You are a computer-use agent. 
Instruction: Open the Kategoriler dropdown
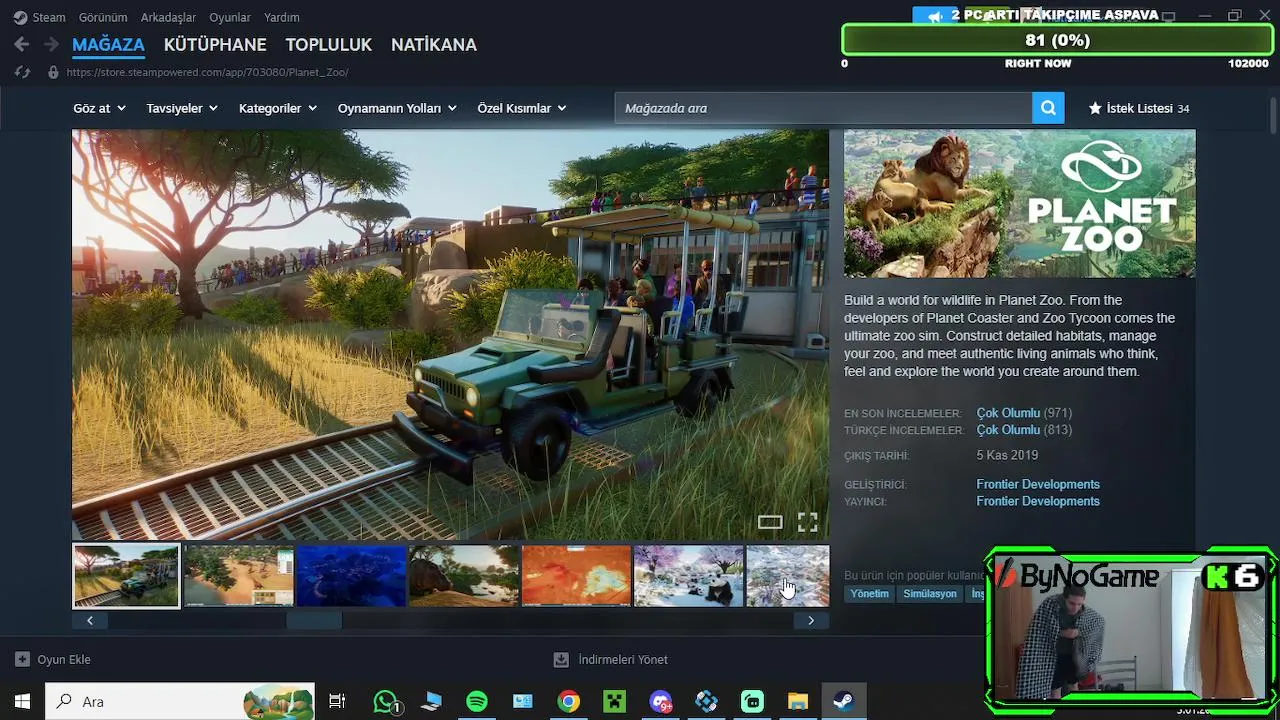tap(278, 108)
